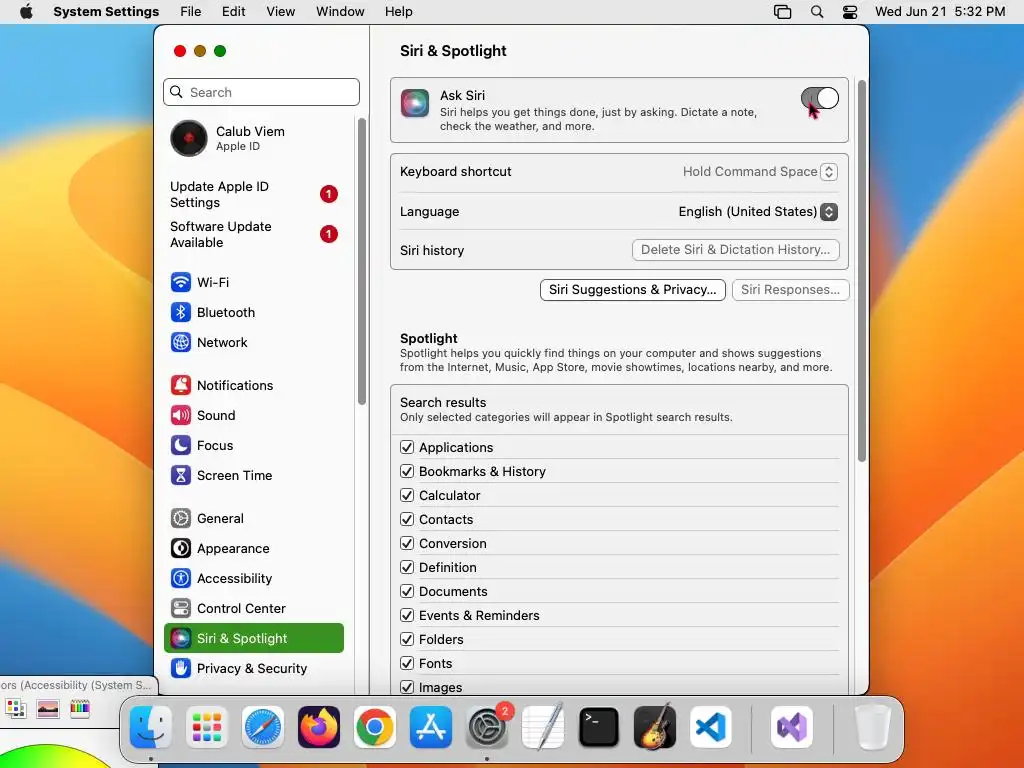This screenshot has height=768, width=1024.
Task: Launch Google Chrome from the Dock
Action: (x=375, y=727)
